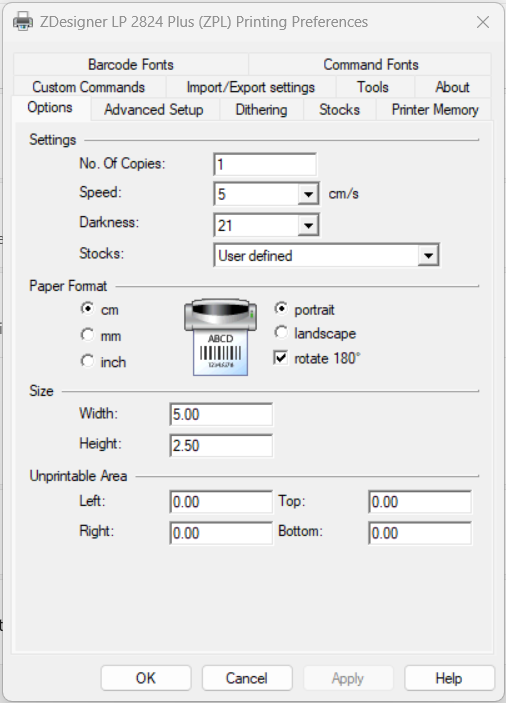Go to the Printer Memory tab
Viewport: 506px width, 703px height.
pyautogui.click(x=435, y=110)
